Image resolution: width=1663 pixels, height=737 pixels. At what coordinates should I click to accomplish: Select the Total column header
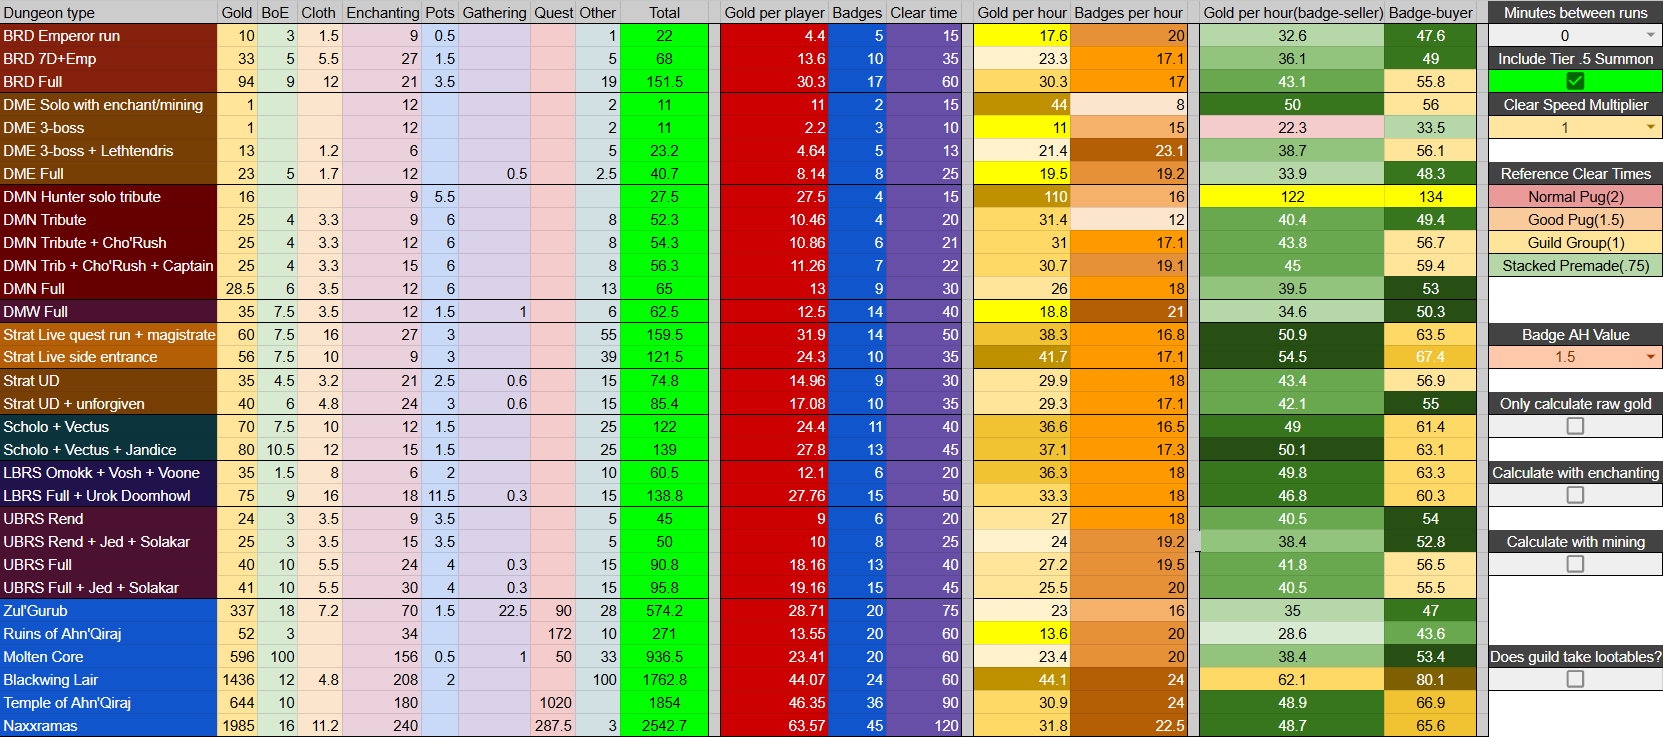(664, 13)
